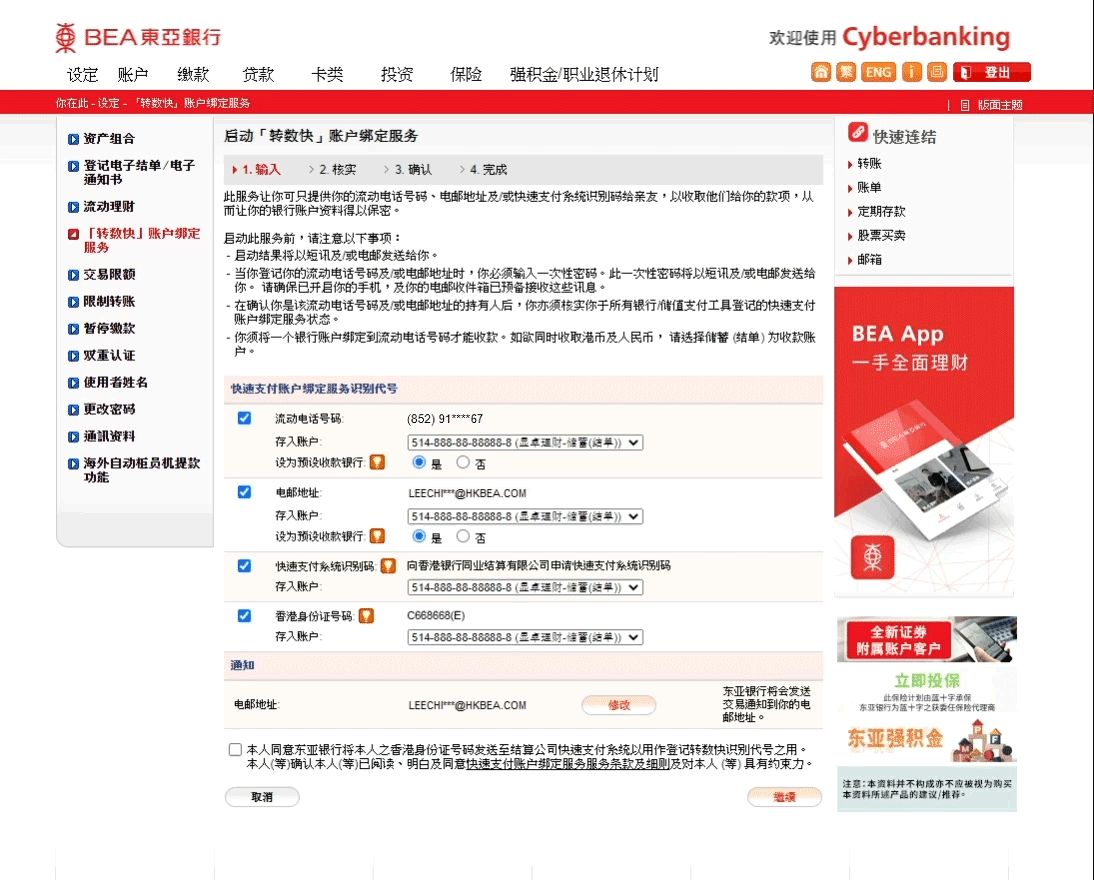Click the 全新证券附属账户客户 banner
This screenshot has width=1094, height=880.
927,639
